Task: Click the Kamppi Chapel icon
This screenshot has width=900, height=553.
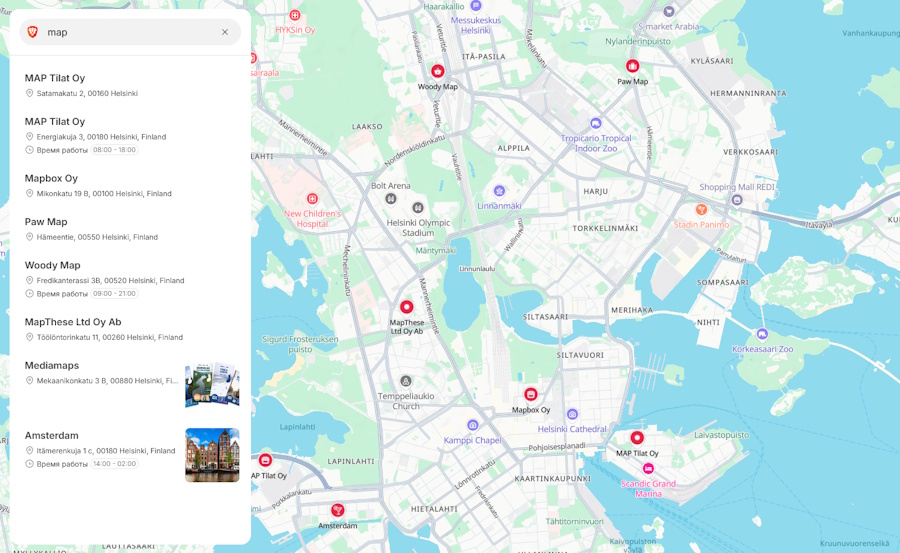Action: [x=472, y=426]
